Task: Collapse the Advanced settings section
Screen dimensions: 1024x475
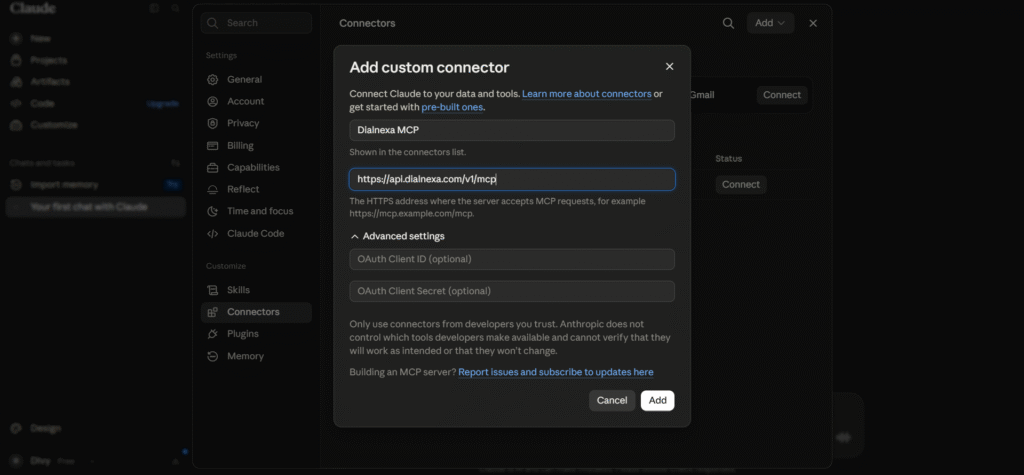Action: (x=398, y=236)
